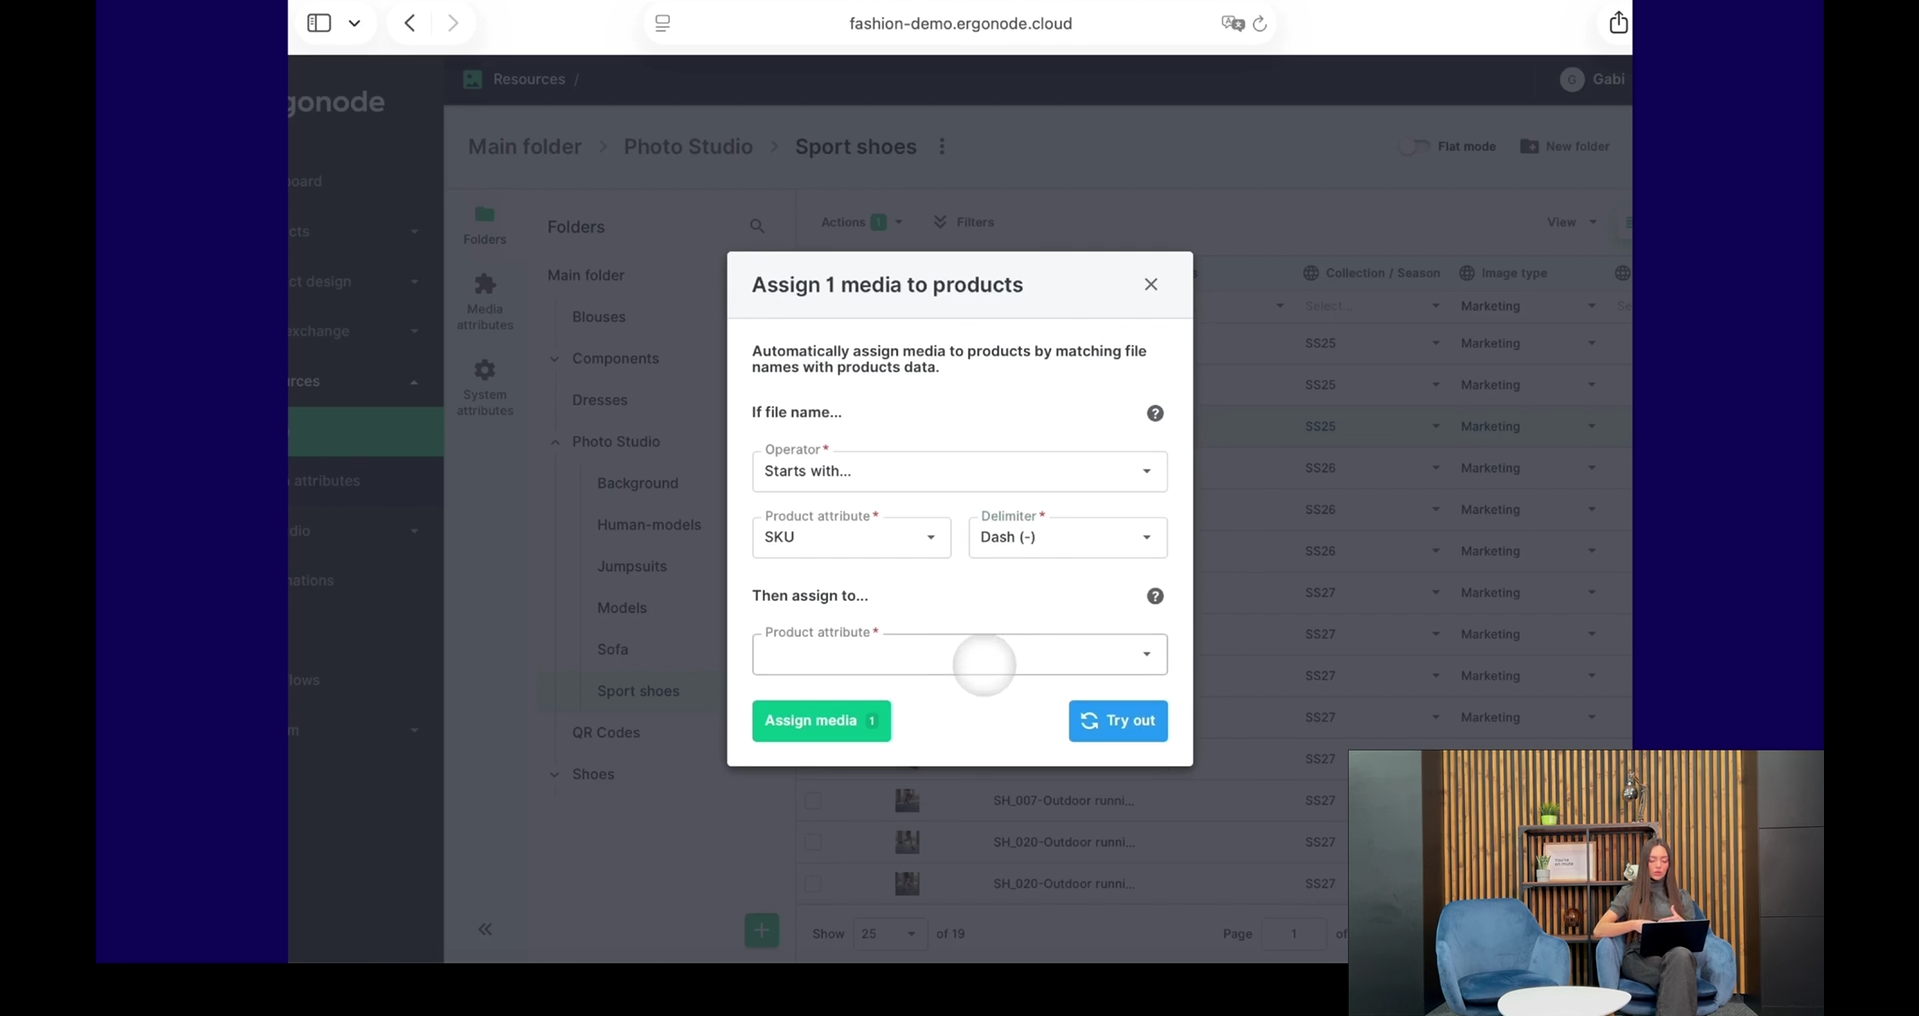Open the Show 25 rows-per-page dropdown
Viewport: 1919px width, 1016px height.
[x=889, y=934]
